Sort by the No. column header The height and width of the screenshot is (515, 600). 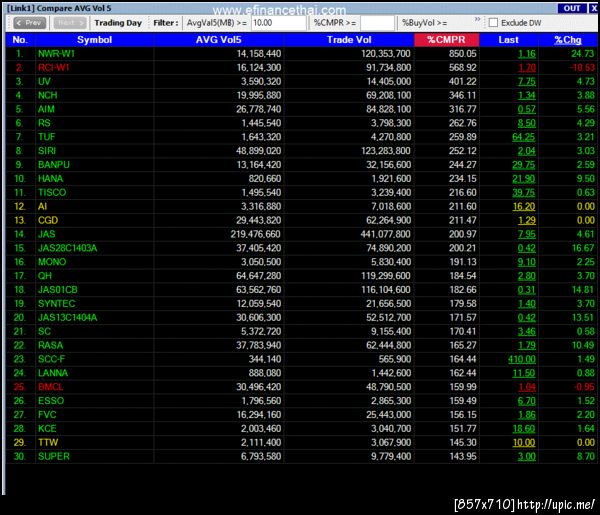[x=20, y=40]
